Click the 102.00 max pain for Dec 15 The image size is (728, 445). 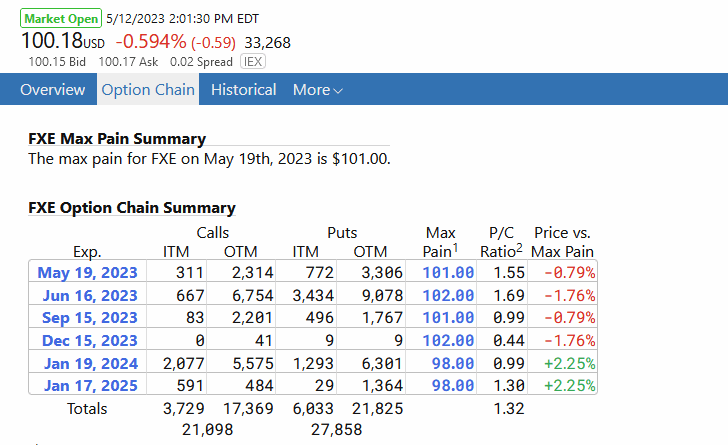tap(449, 340)
